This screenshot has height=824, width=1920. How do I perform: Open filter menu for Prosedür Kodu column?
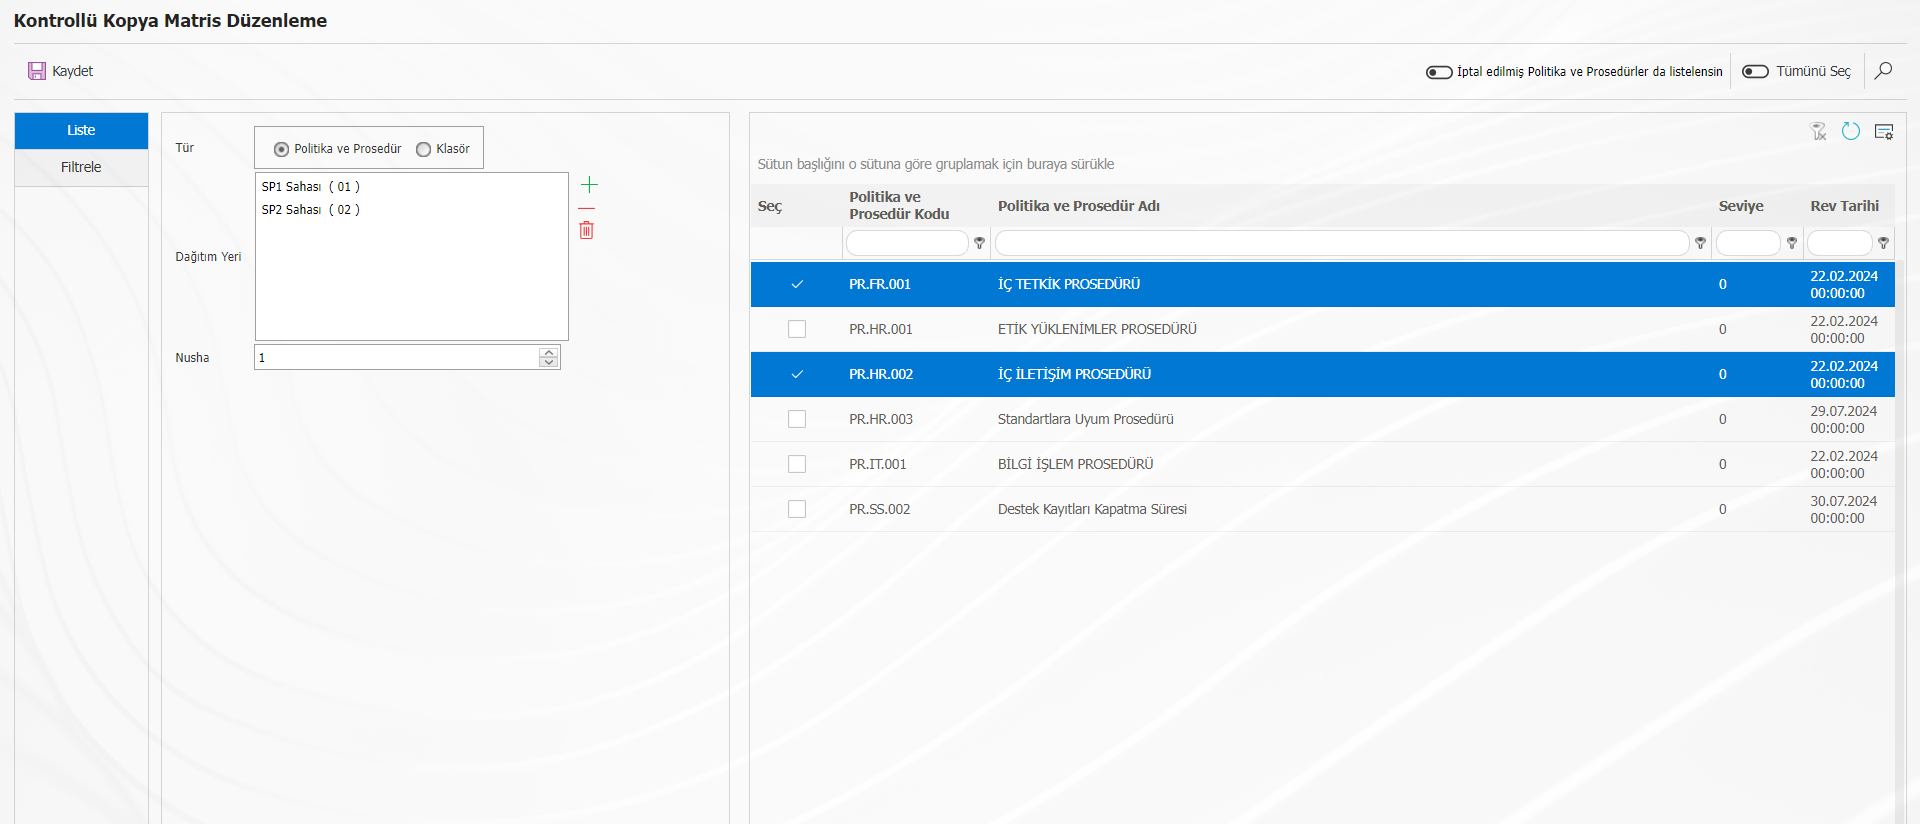point(979,243)
